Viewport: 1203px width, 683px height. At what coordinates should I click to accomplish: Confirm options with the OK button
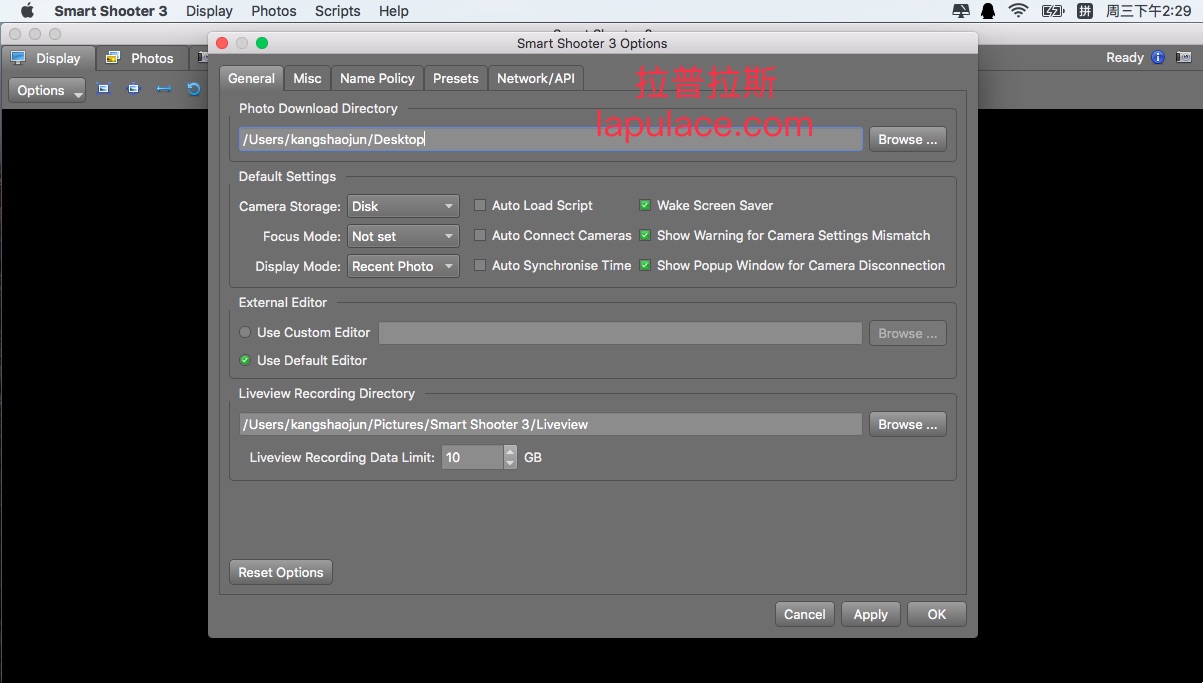[x=937, y=614]
